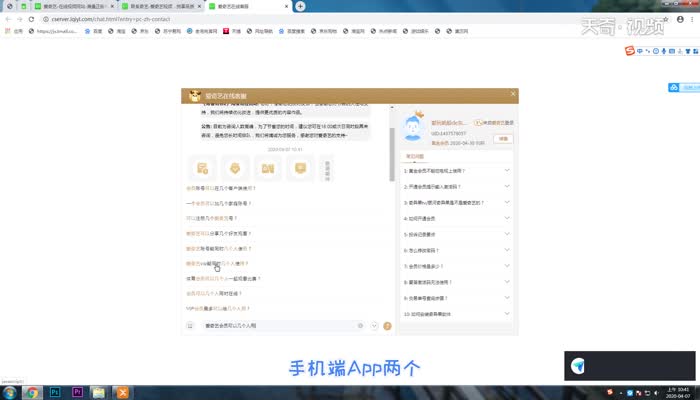
Task: Close the active 爱奇艺在线客服 browser tab
Action: [286, 6]
